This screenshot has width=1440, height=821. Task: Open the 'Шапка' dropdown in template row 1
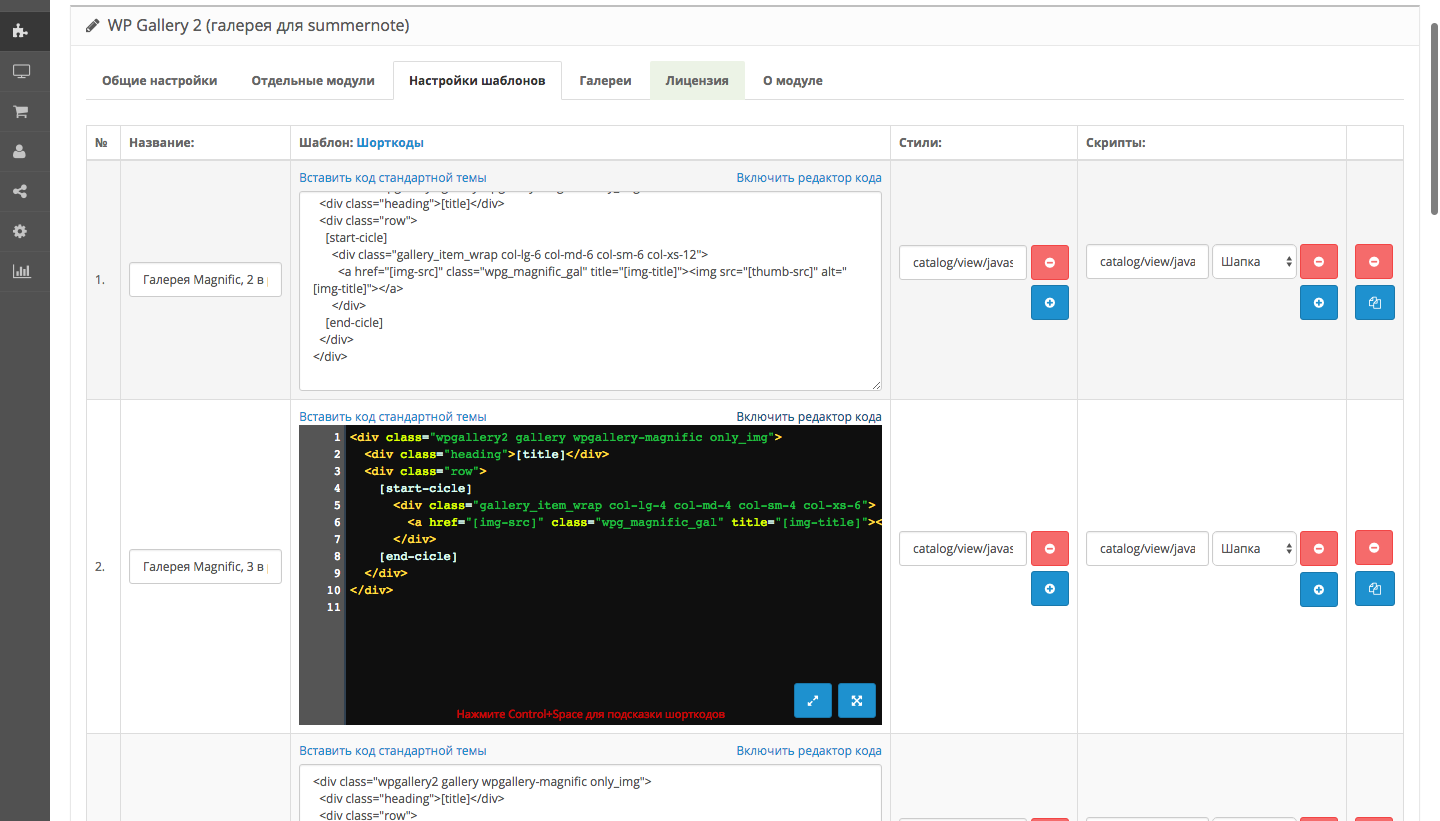point(1253,262)
